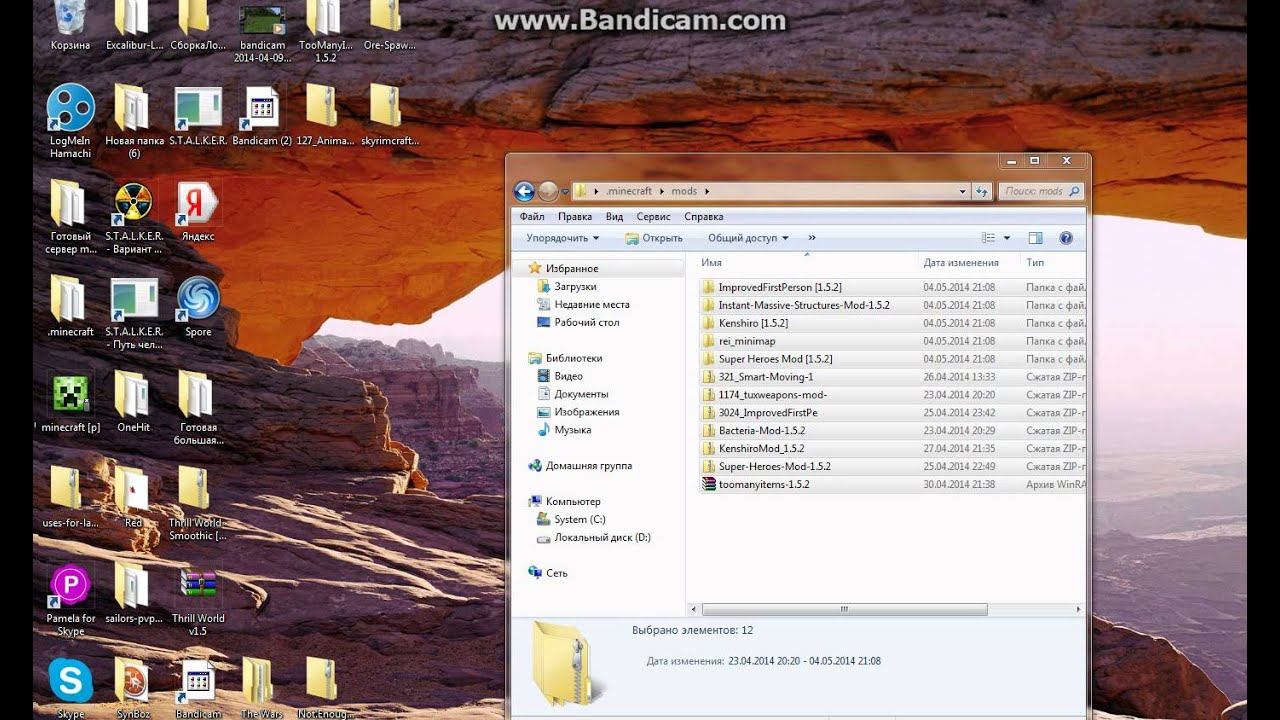Click arrow between .minecraft and mods
1280x720 pixels.
(x=662, y=191)
